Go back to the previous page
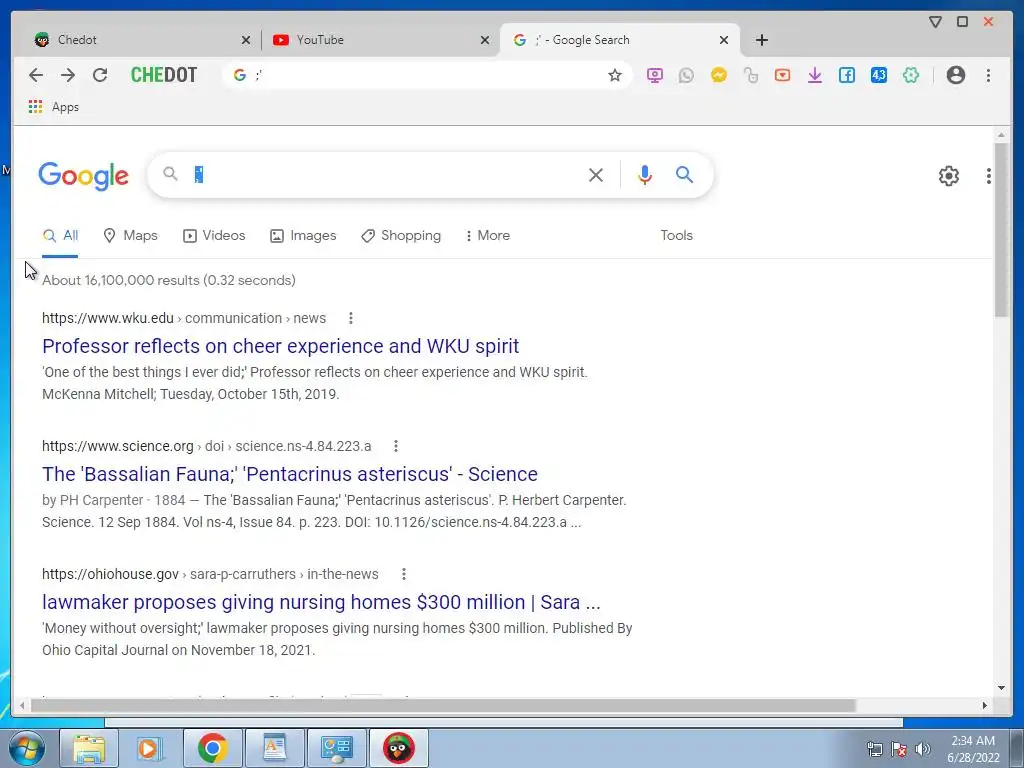 (x=36, y=75)
